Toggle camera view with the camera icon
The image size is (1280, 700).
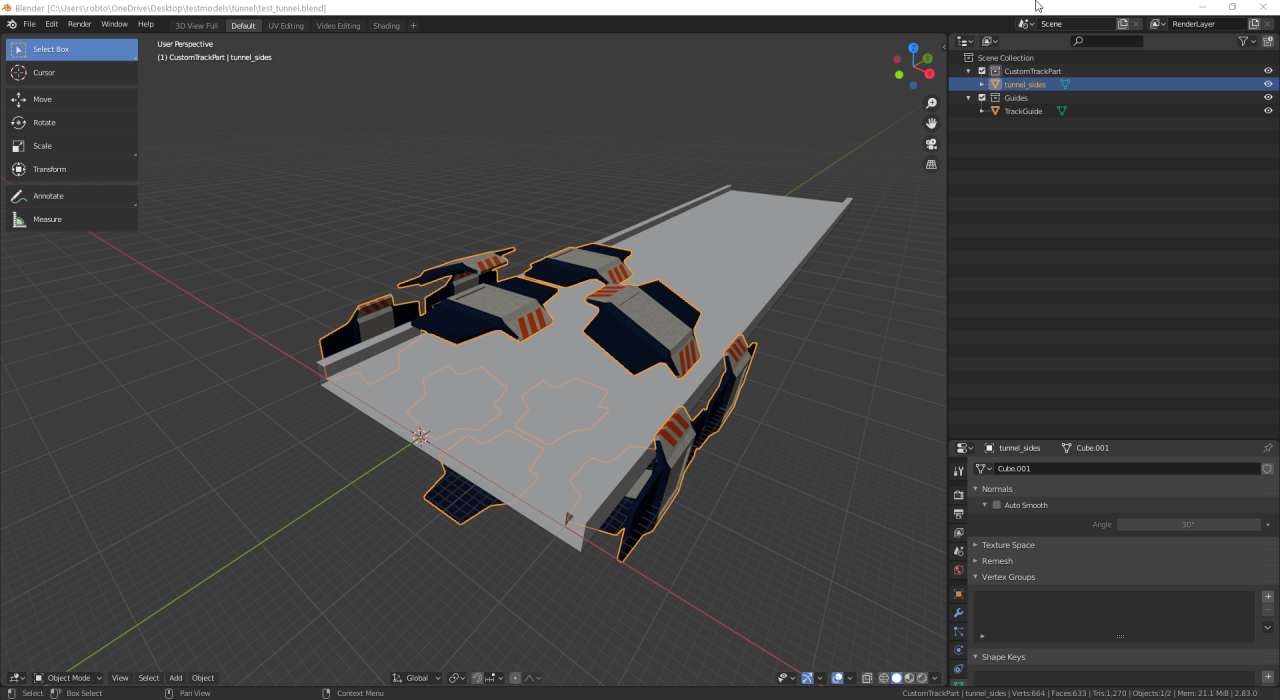click(x=931, y=144)
